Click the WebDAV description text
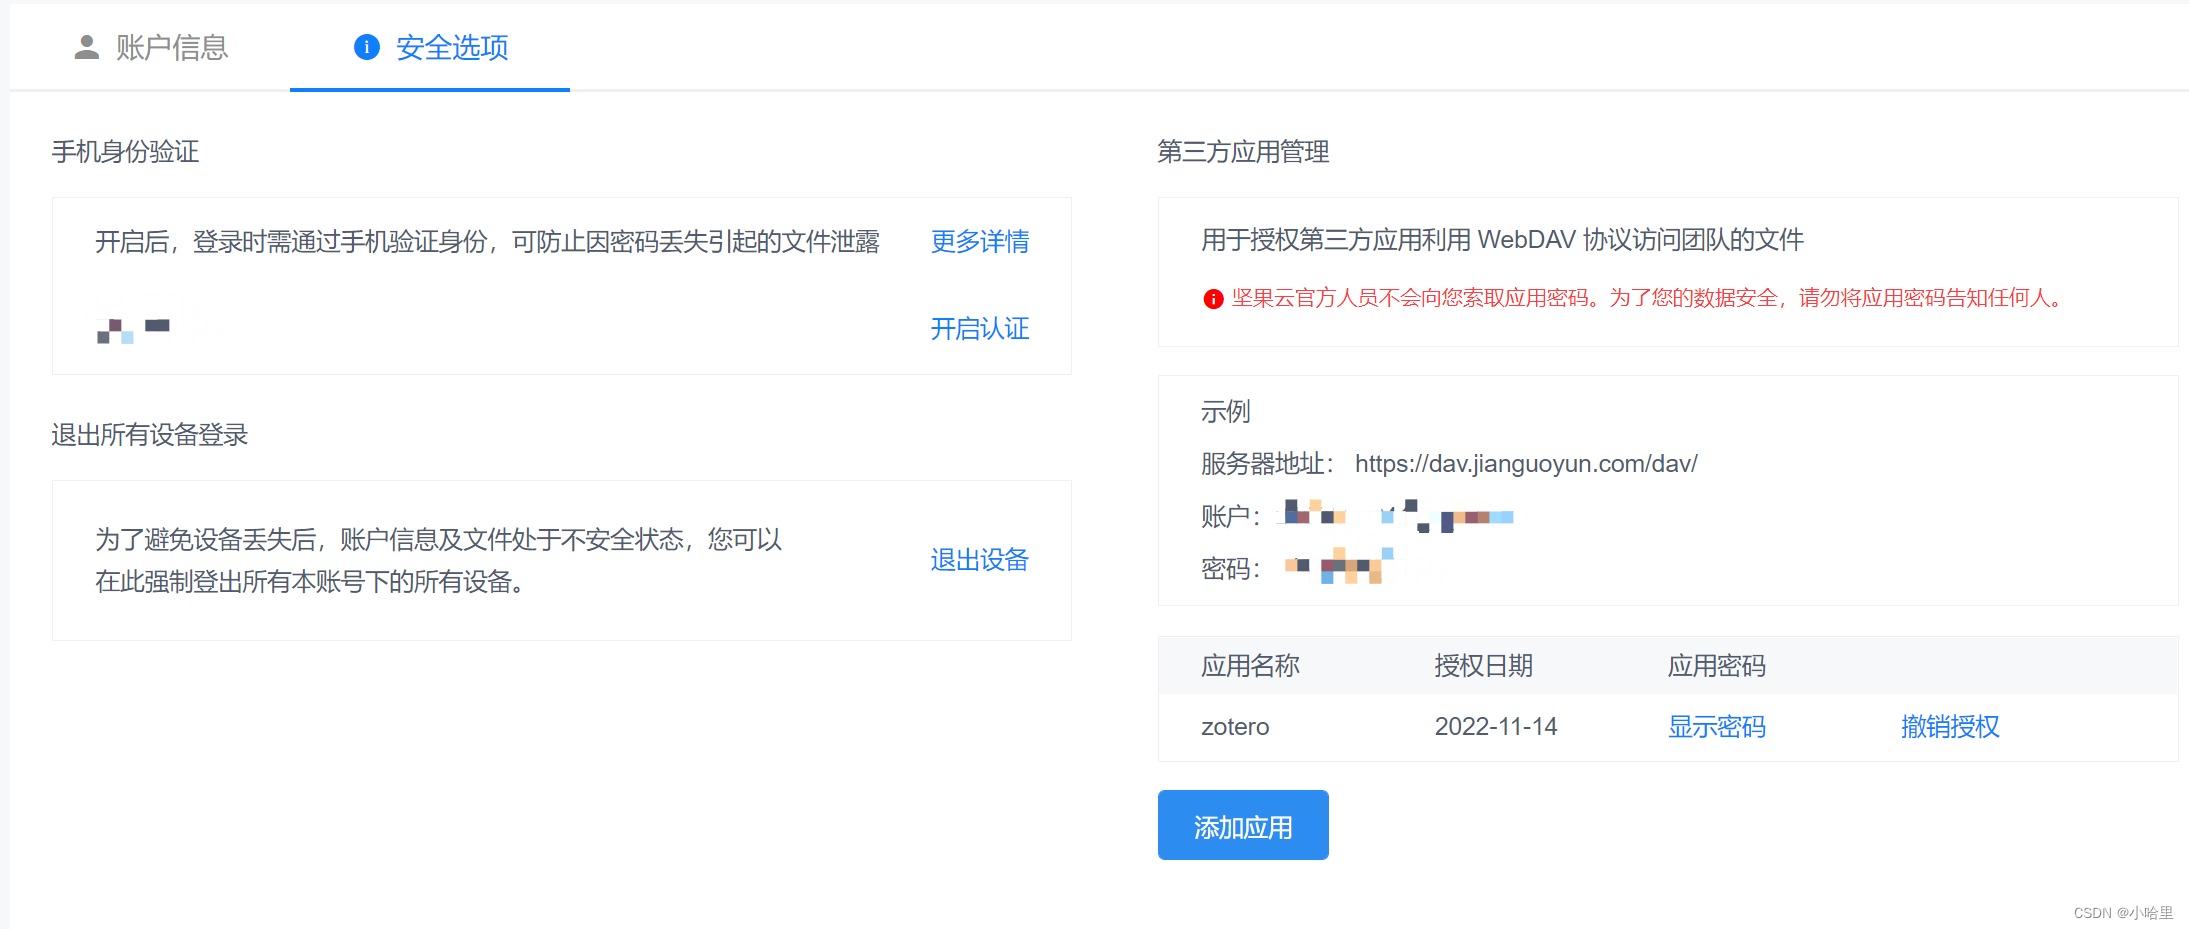 (x=1503, y=240)
